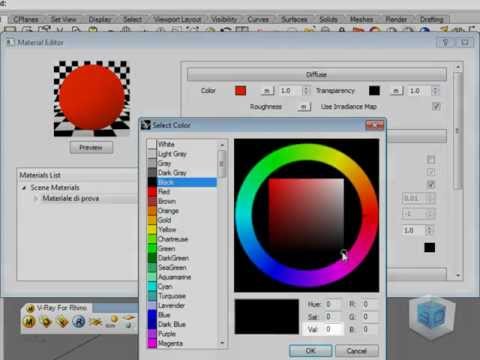Open the Viewport Layout tab
Viewport: 480px width, 360px height.
pos(178,20)
